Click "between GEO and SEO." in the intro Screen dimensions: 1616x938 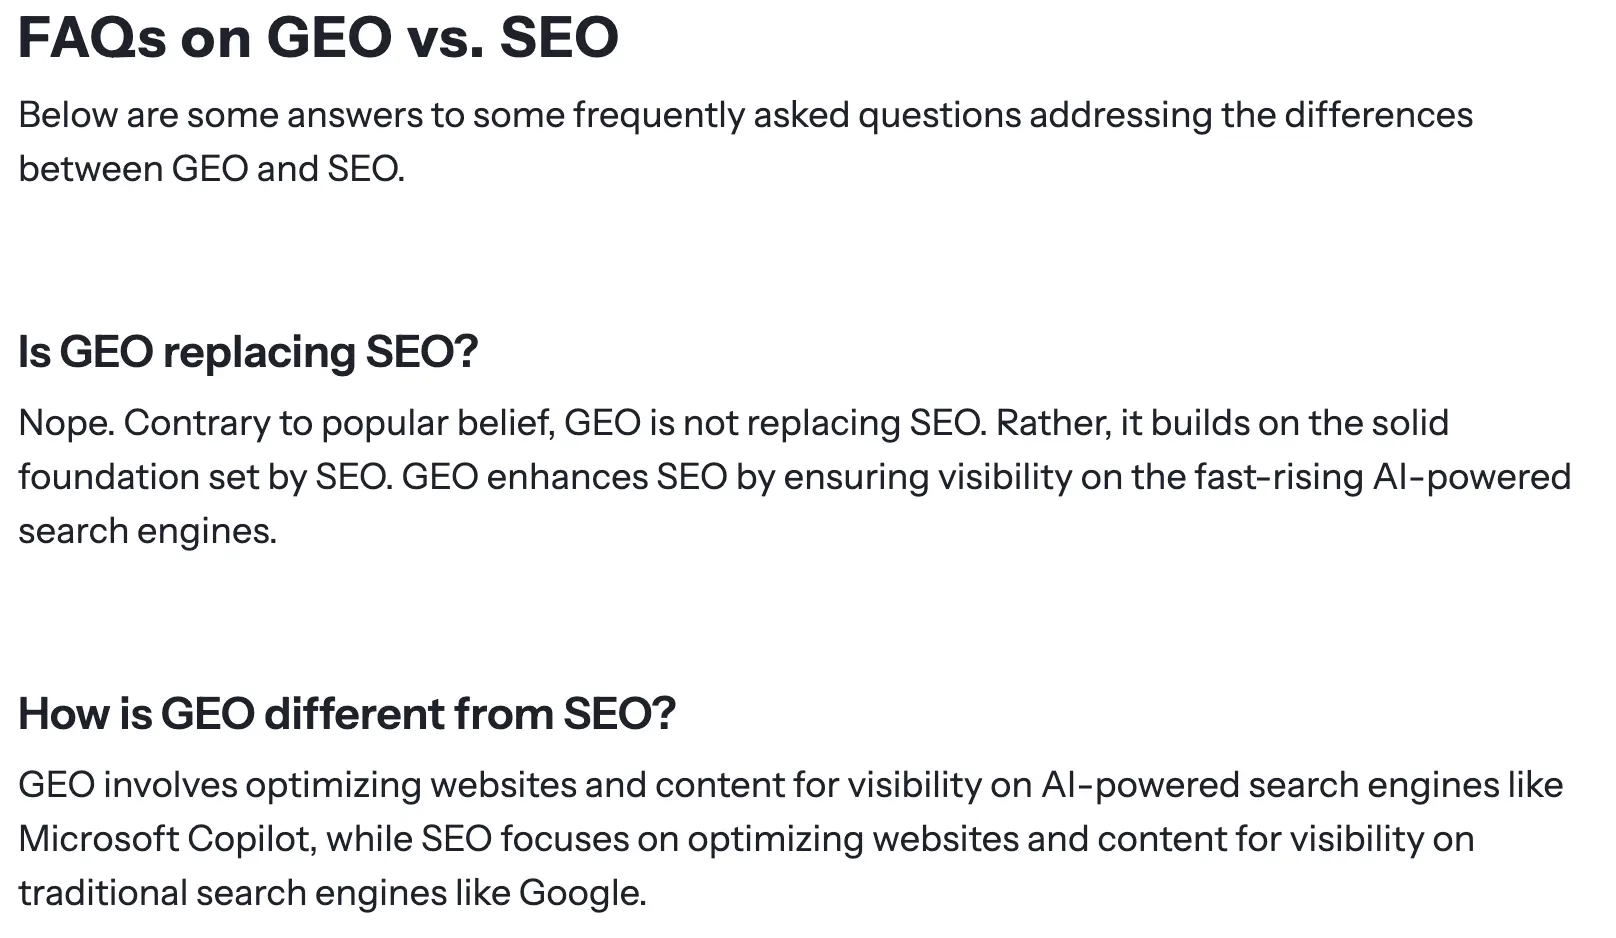click(211, 169)
